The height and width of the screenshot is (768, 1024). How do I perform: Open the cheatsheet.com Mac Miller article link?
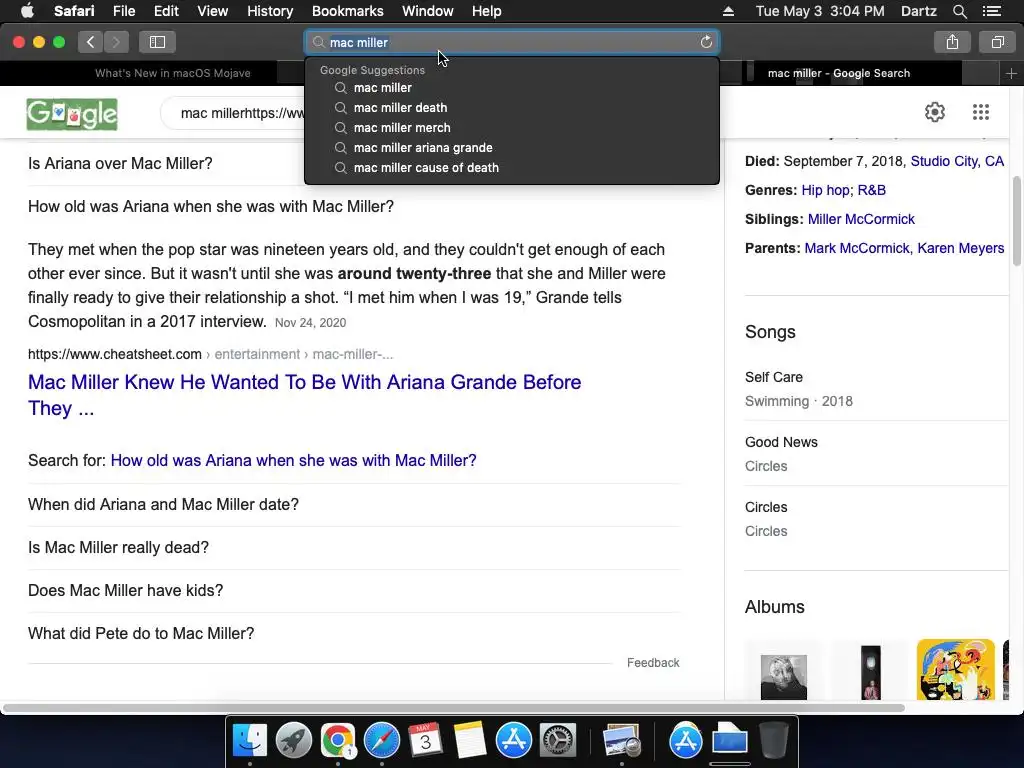tap(304, 395)
